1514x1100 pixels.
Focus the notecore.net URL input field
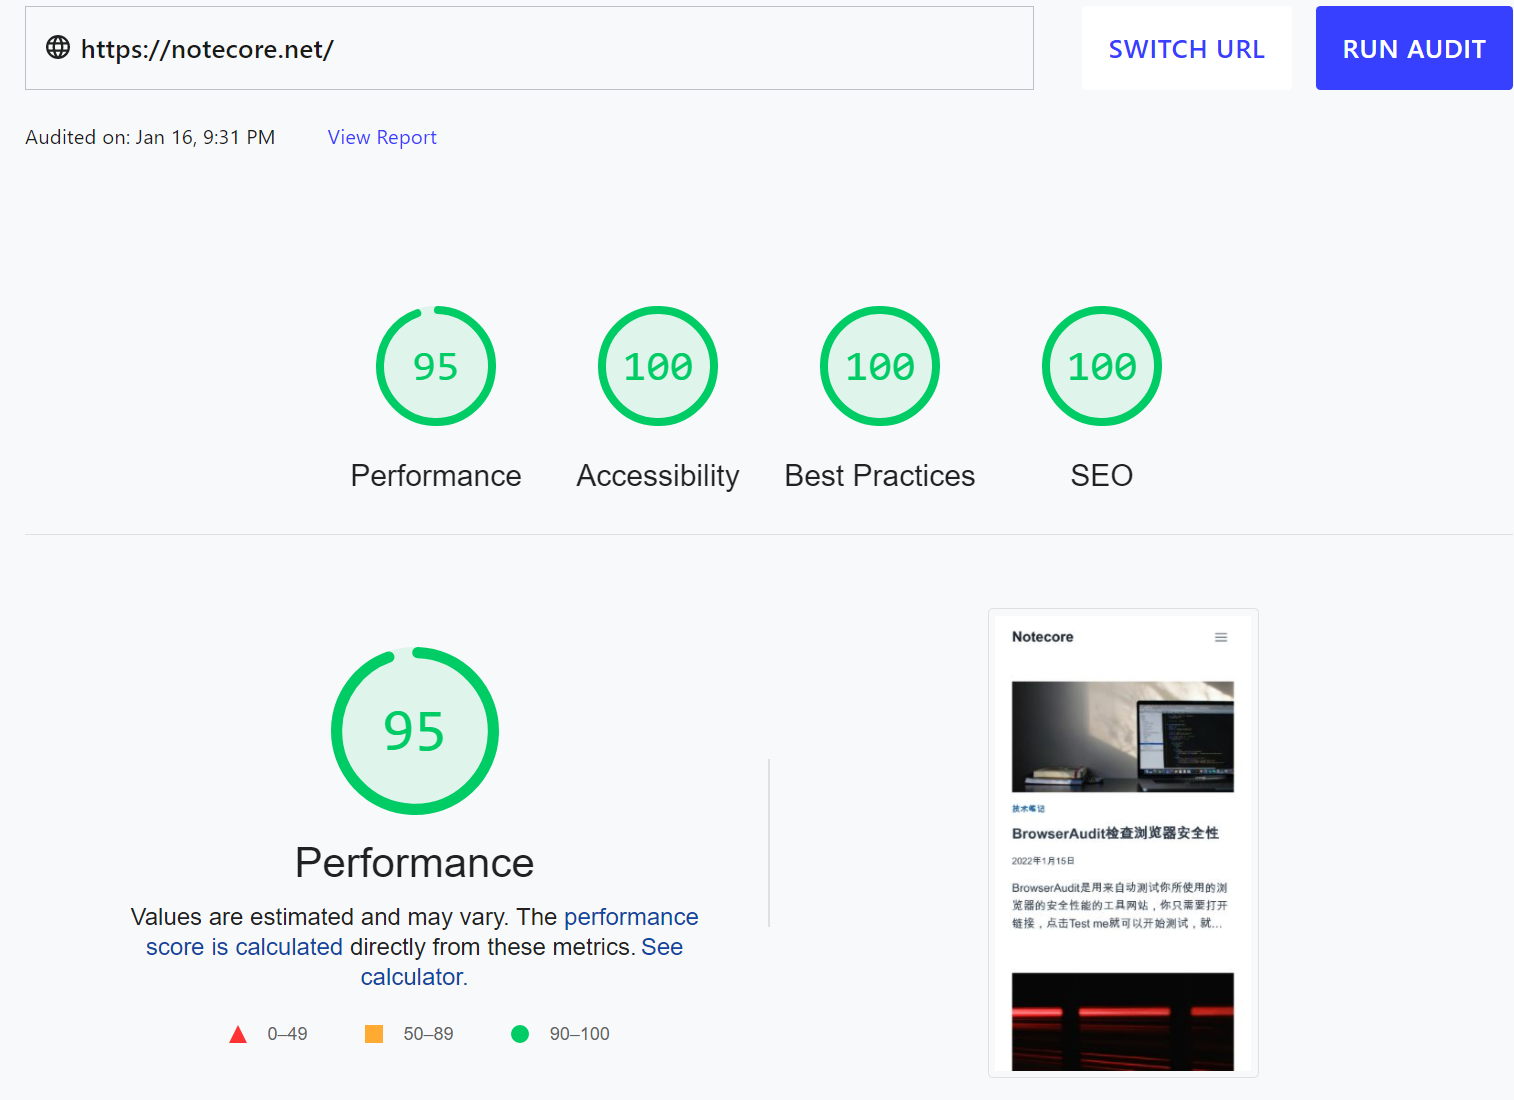(550, 49)
